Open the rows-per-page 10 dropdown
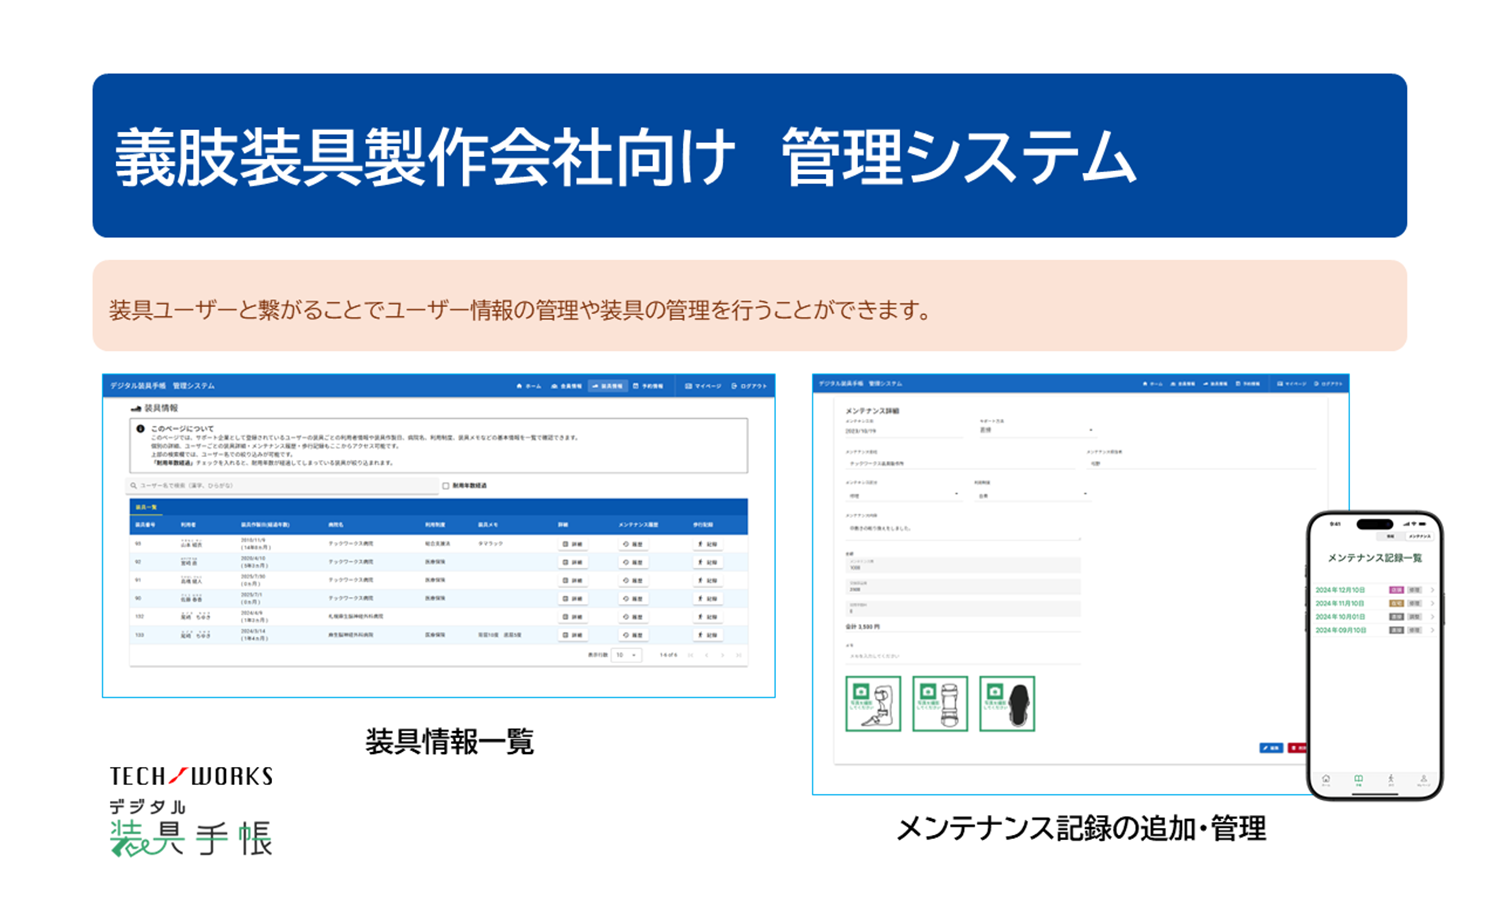Image resolution: width=1500 pixels, height=900 pixels. (626, 655)
